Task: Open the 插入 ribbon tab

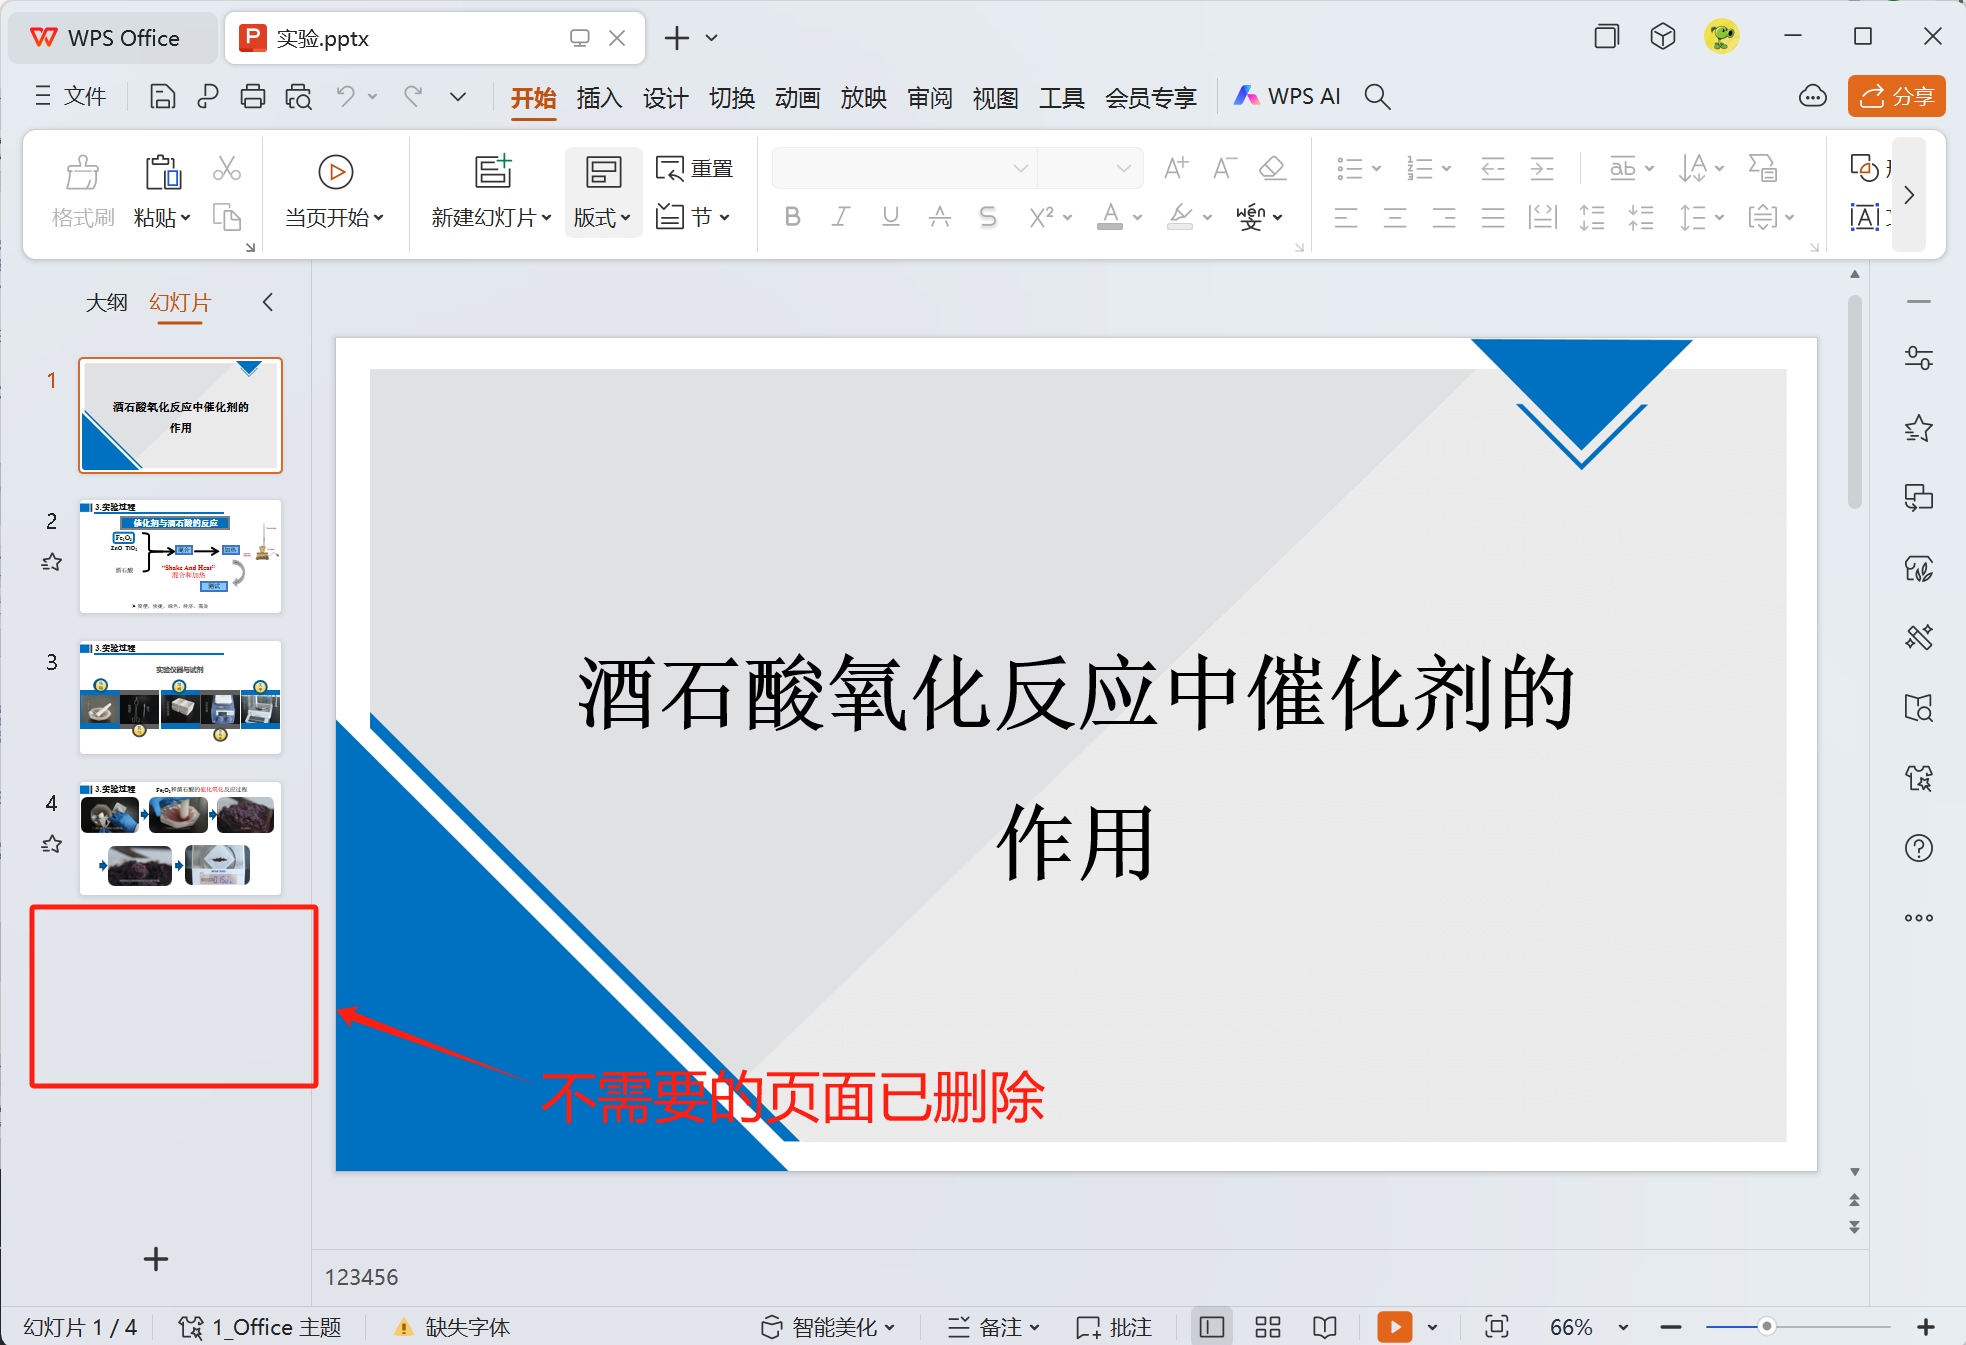Action: (x=599, y=98)
